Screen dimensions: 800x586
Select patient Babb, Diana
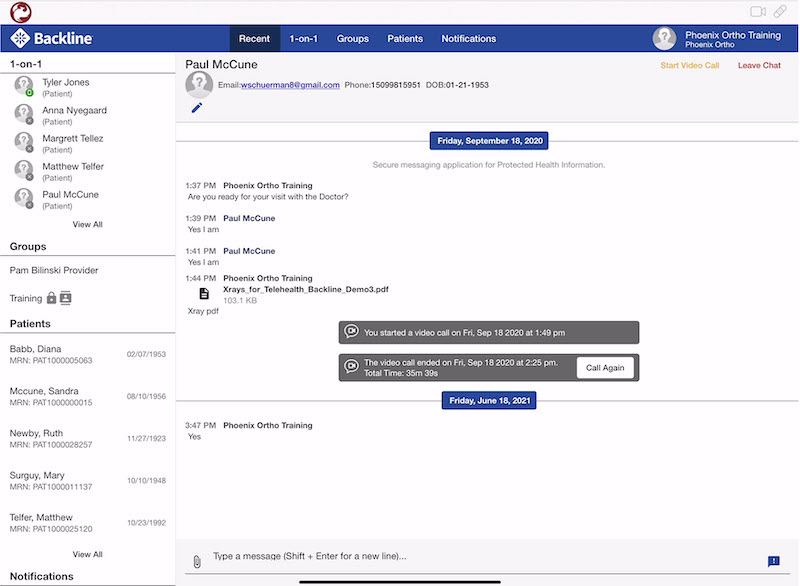[x=88, y=354]
